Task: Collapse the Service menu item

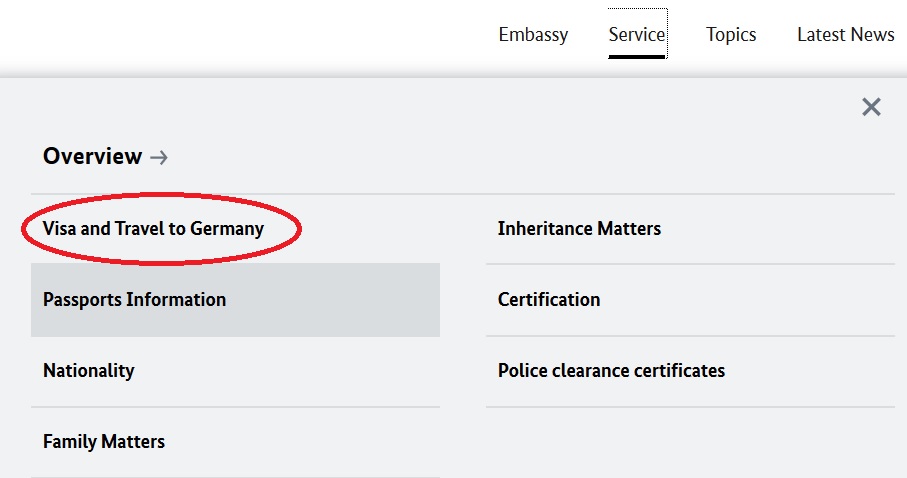Action: click(636, 35)
